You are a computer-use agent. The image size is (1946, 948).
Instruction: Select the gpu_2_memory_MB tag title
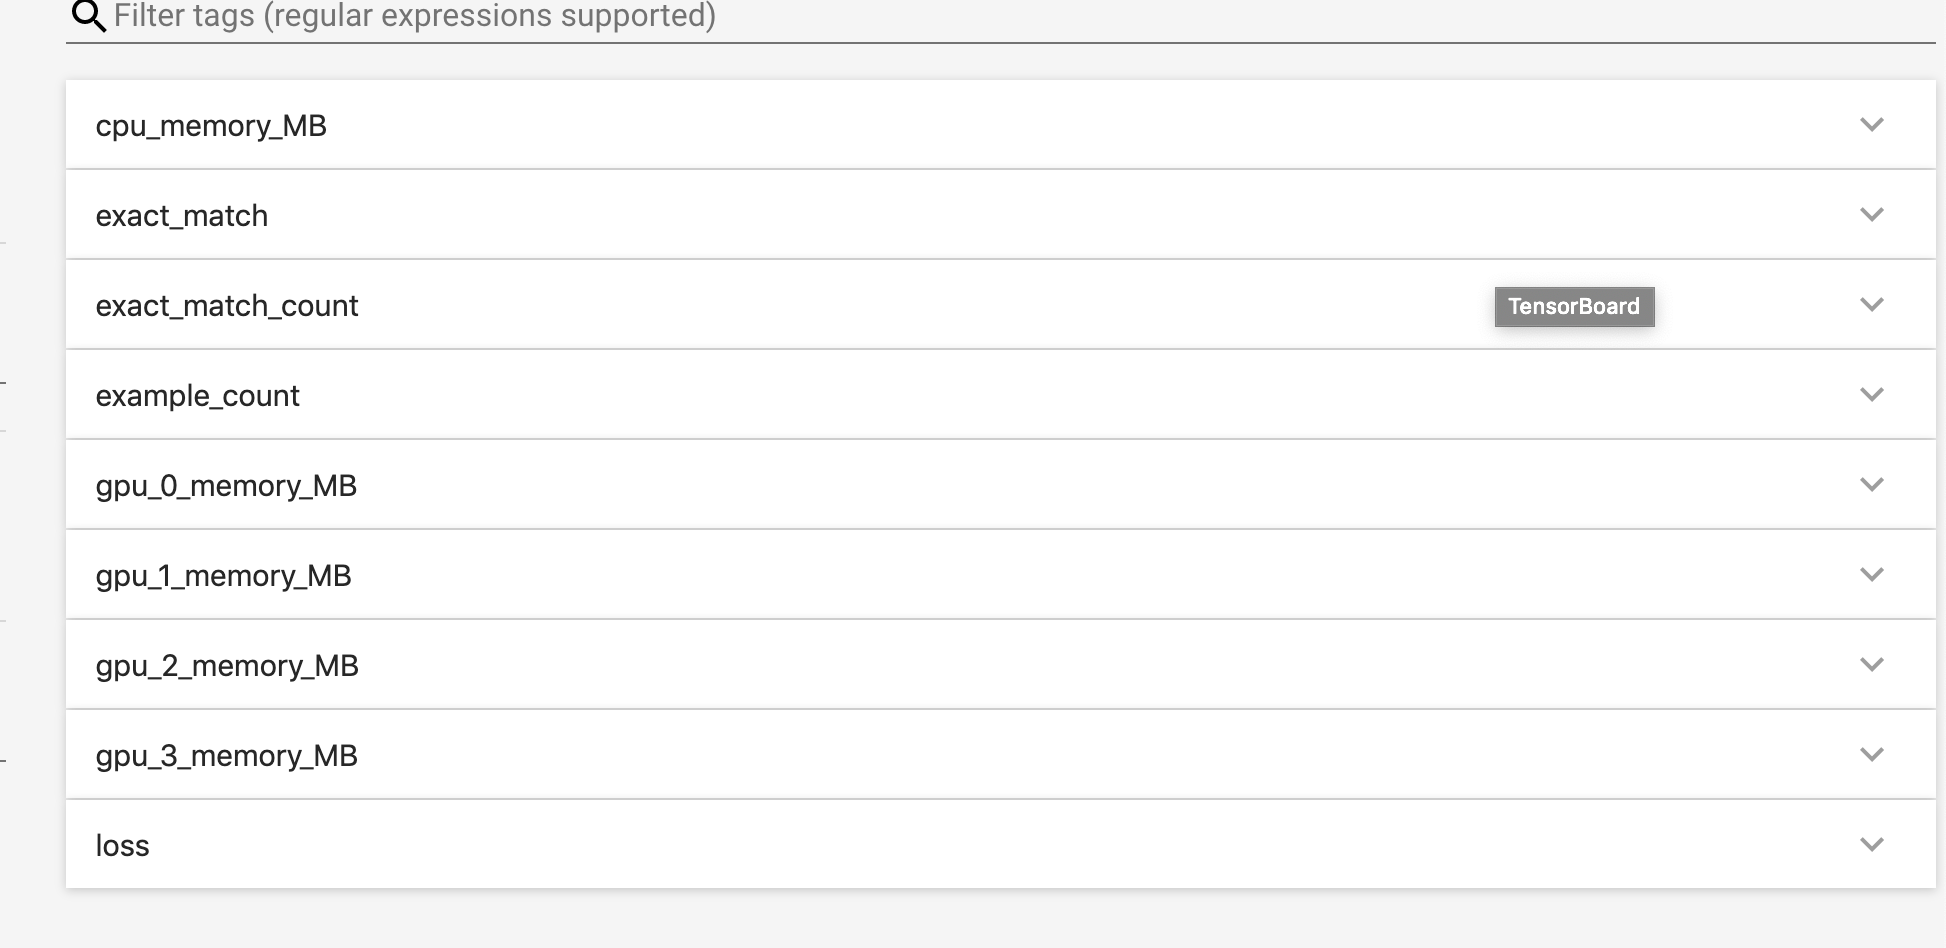pos(227,665)
